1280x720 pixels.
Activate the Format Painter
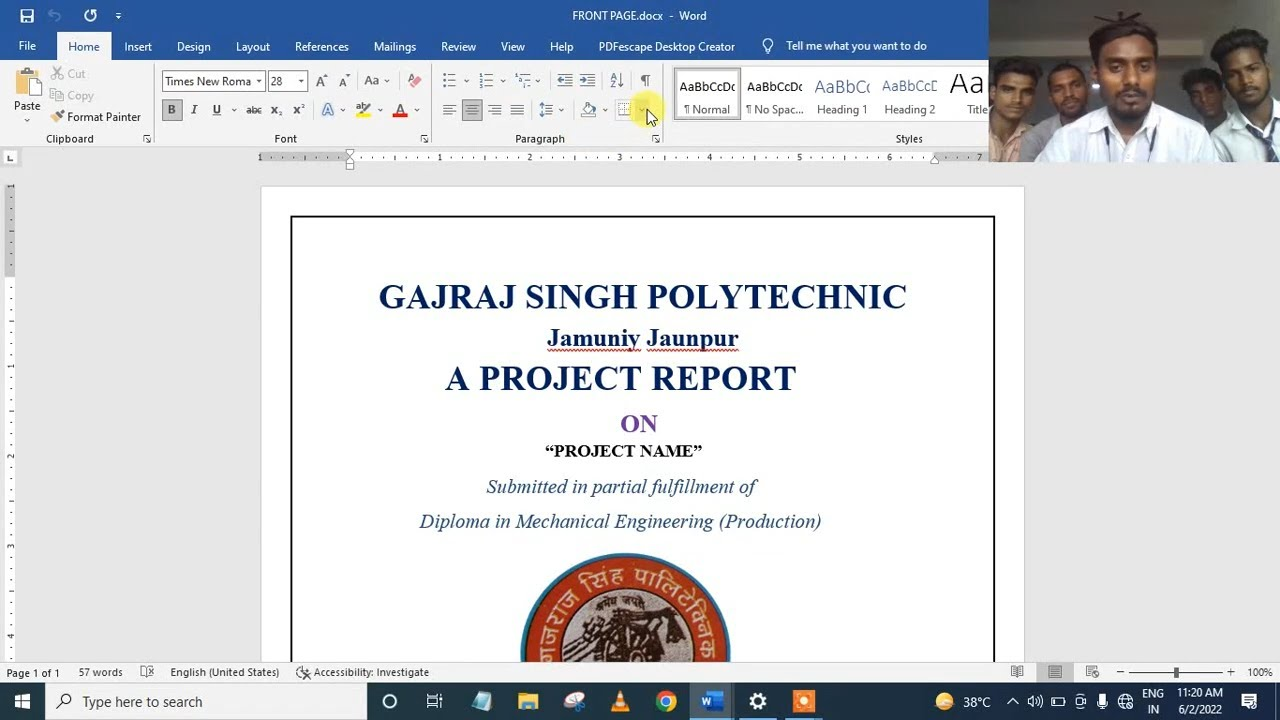(x=97, y=117)
